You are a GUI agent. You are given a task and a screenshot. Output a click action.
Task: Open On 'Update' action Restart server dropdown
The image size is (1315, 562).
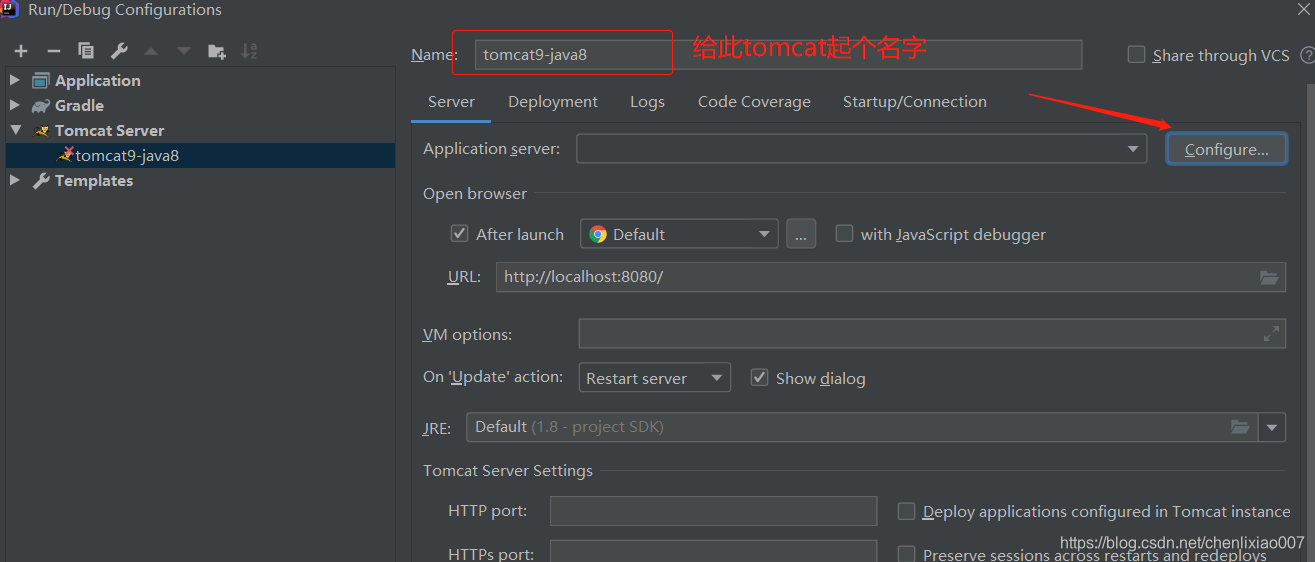click(x=656, y=378)
